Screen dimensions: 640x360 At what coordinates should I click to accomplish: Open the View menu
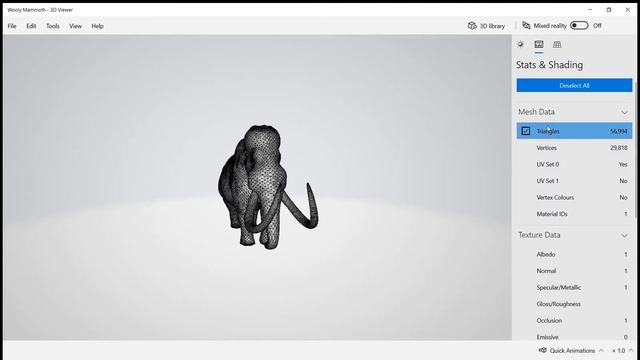coord(76,26)
